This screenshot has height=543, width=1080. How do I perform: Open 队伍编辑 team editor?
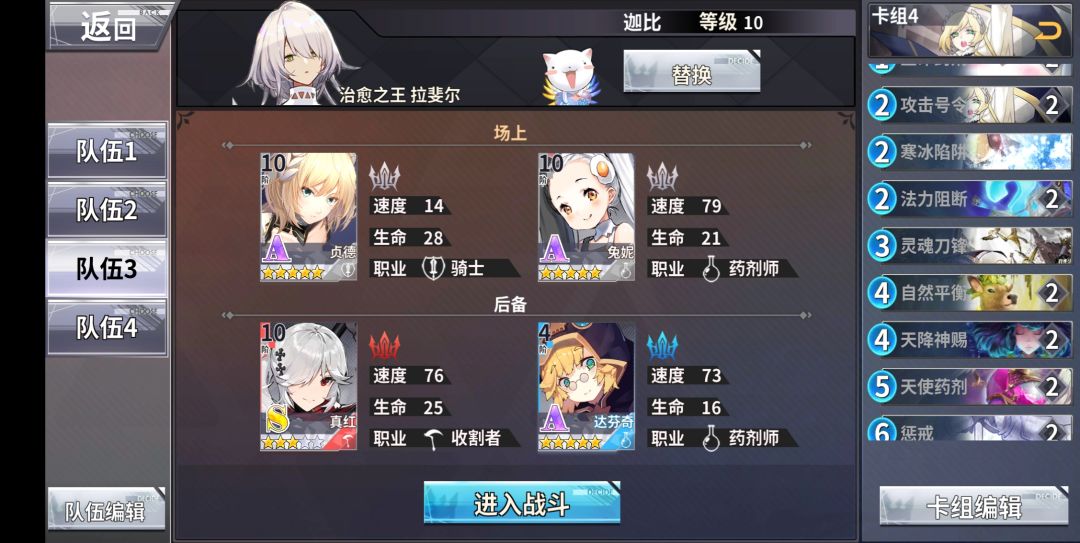tap(107, 510)
